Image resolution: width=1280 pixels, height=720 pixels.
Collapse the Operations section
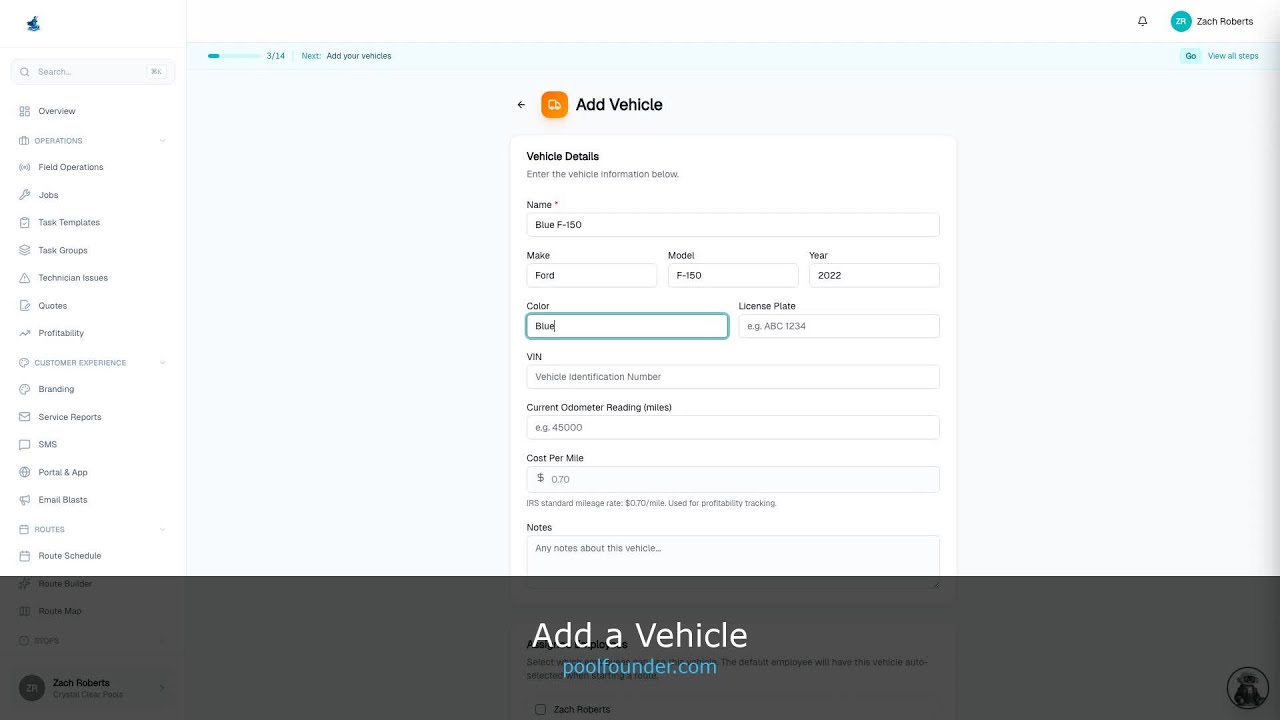162,141
